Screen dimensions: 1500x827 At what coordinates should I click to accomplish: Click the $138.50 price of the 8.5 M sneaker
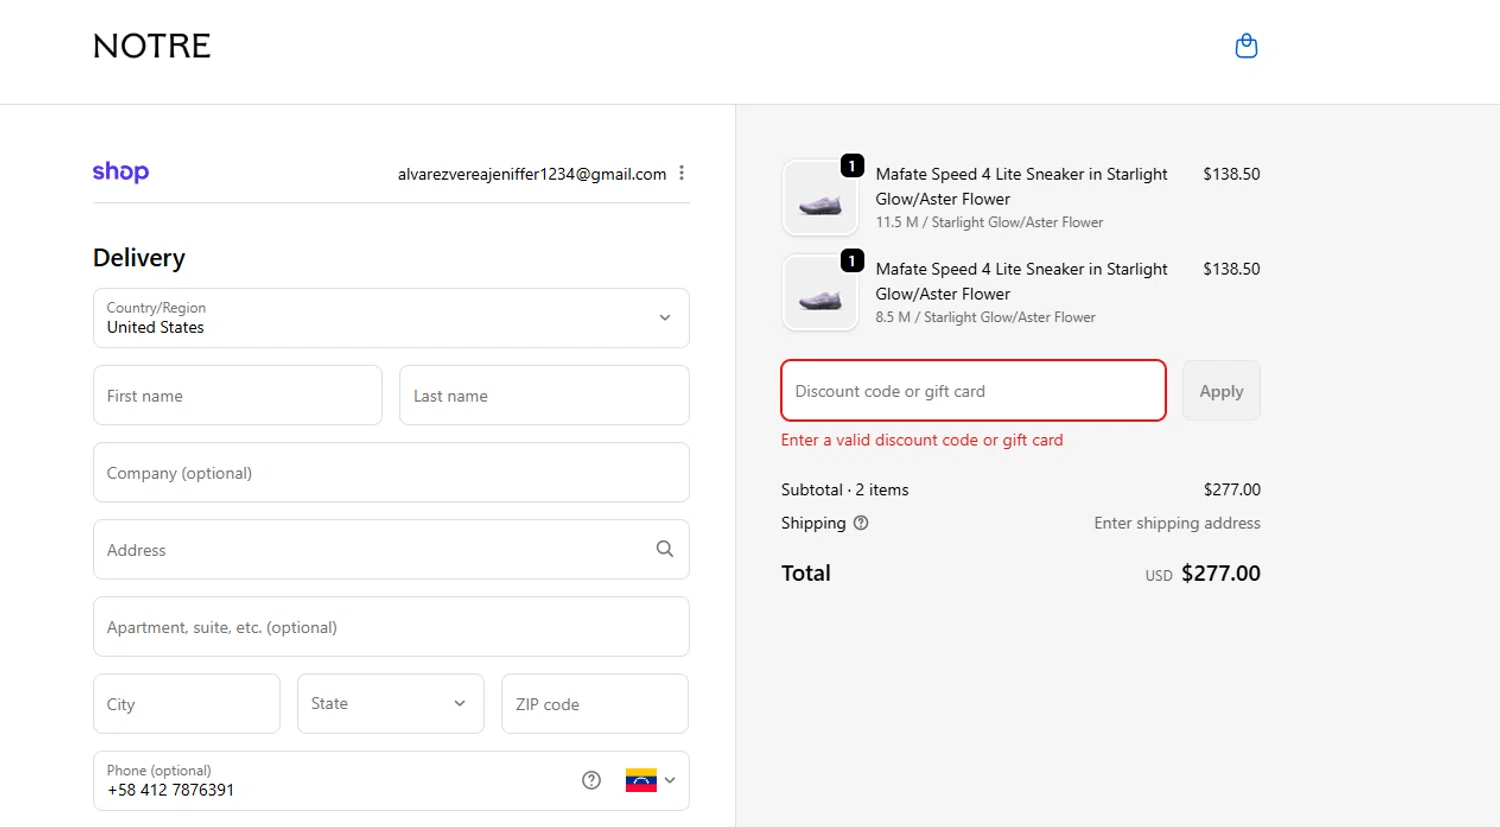click(1231, 269)
